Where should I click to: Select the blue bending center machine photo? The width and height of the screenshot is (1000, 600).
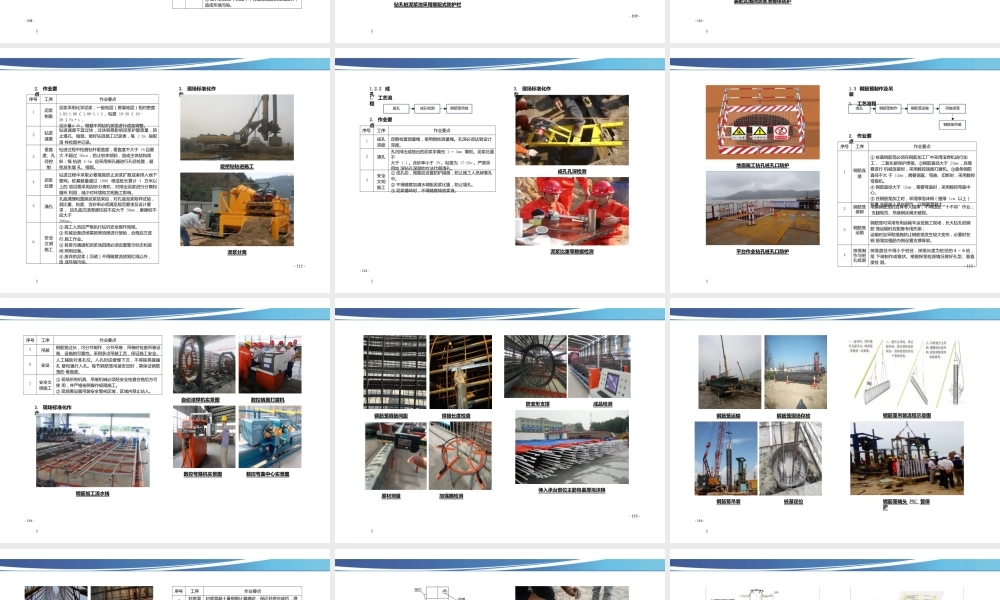(270, 437)
